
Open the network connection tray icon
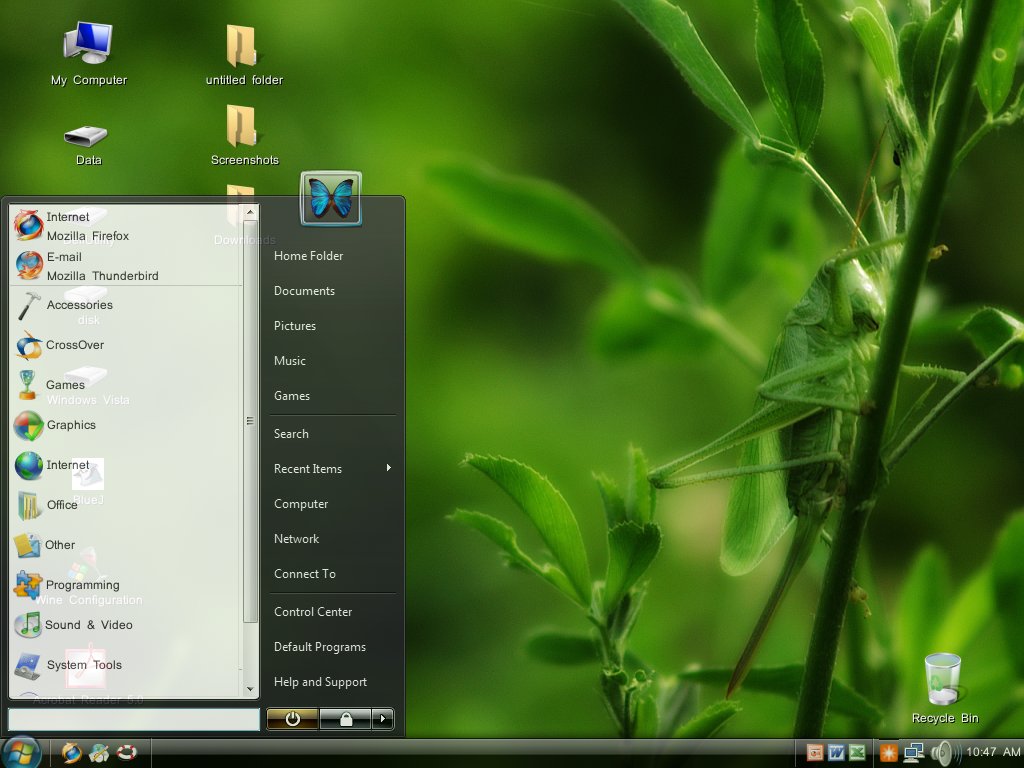[x=914, y=753]
